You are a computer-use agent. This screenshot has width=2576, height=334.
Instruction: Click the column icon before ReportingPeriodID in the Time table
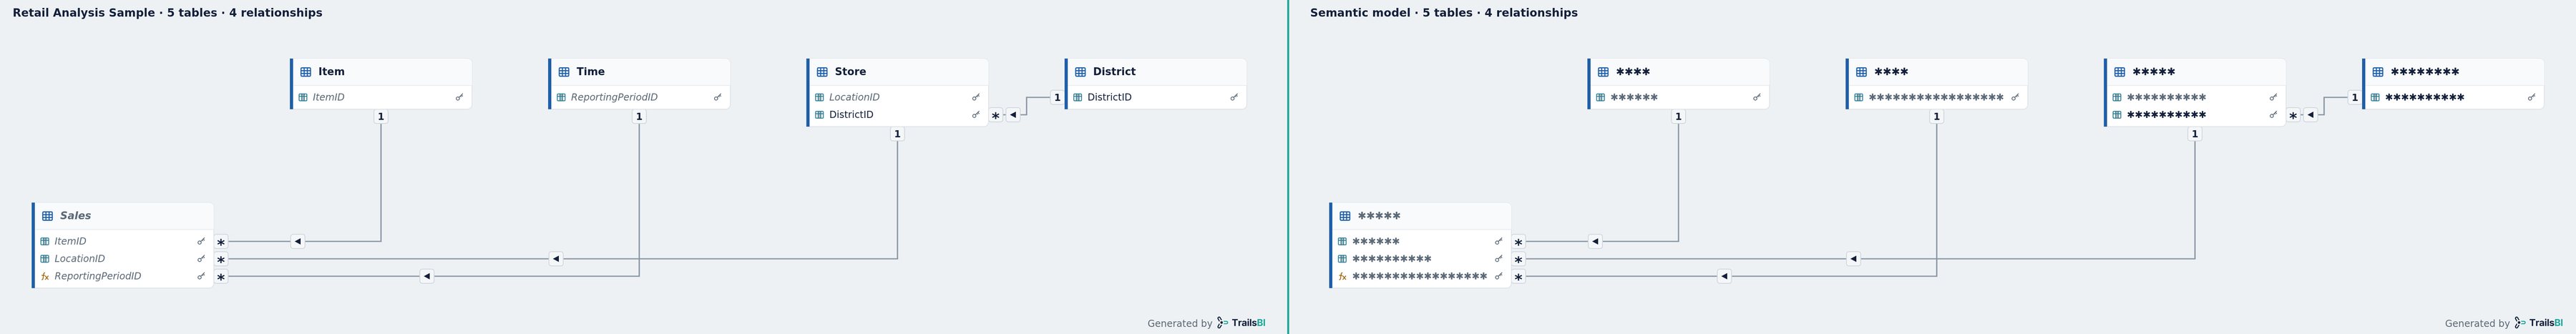click(561, 98)
